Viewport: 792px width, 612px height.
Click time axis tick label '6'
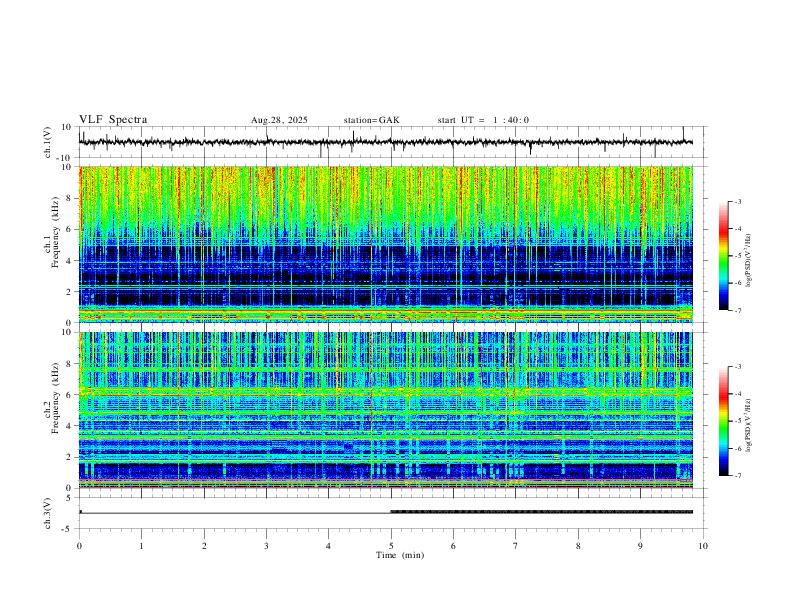point(454,546)
